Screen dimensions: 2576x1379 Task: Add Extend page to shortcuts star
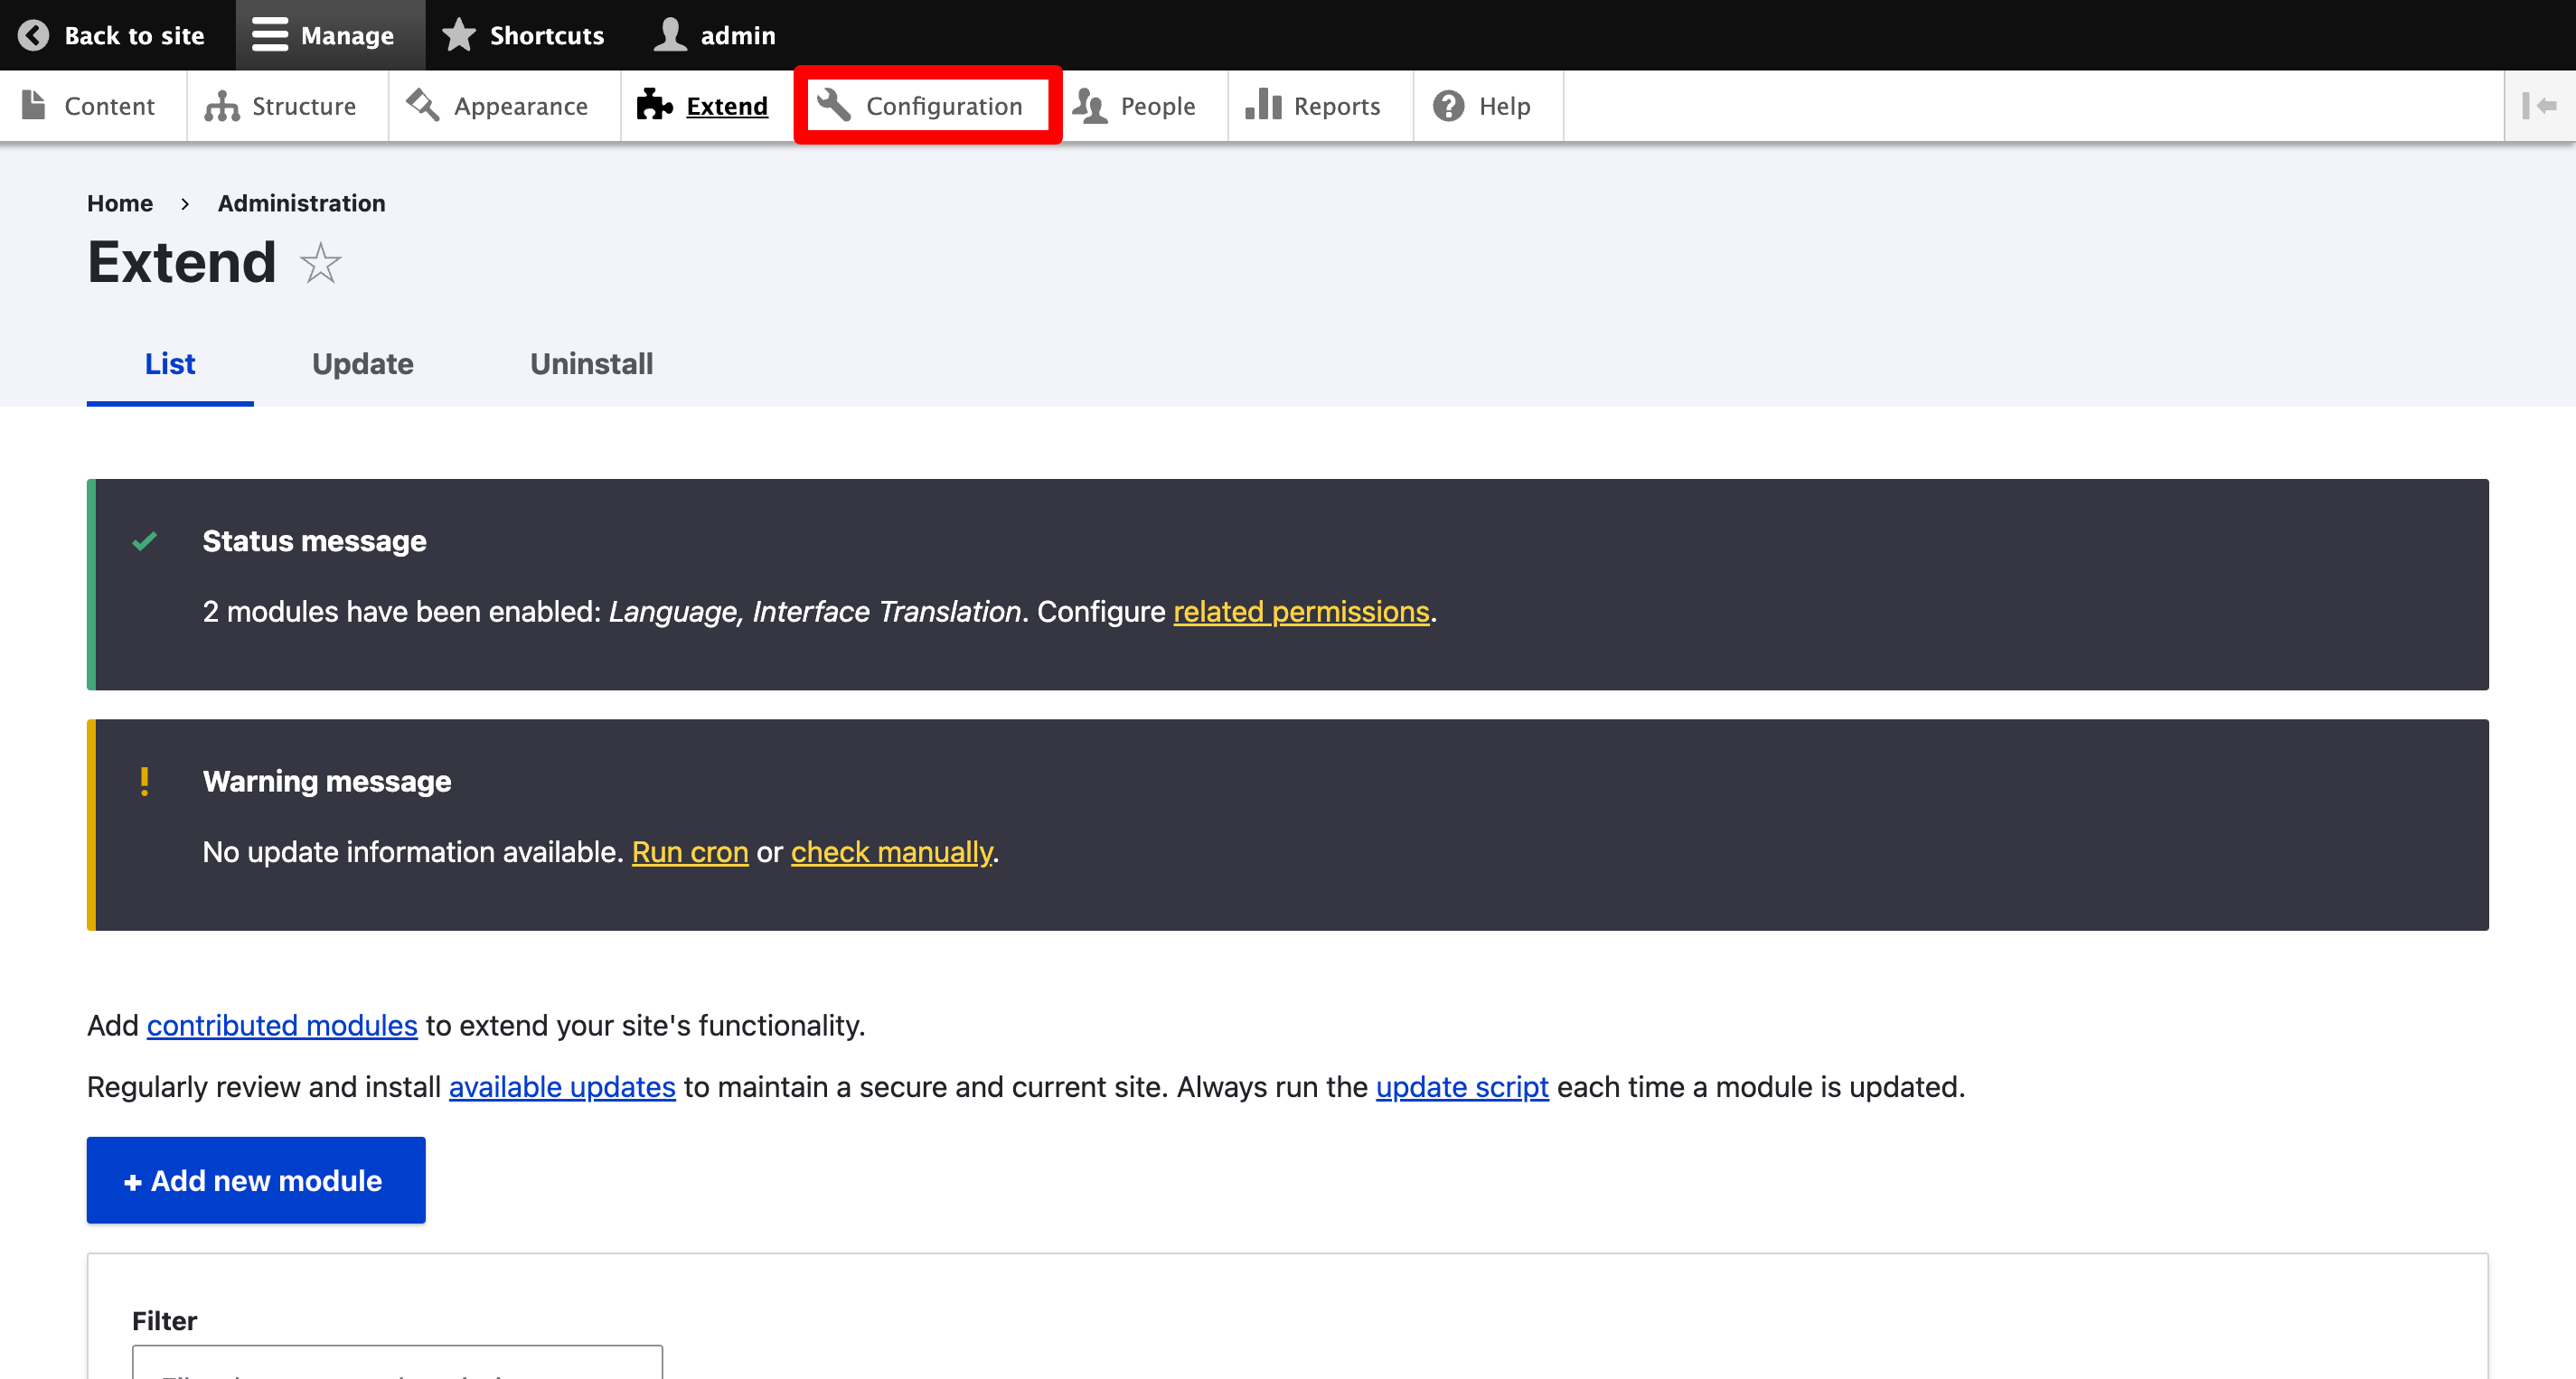coord(321,264)
